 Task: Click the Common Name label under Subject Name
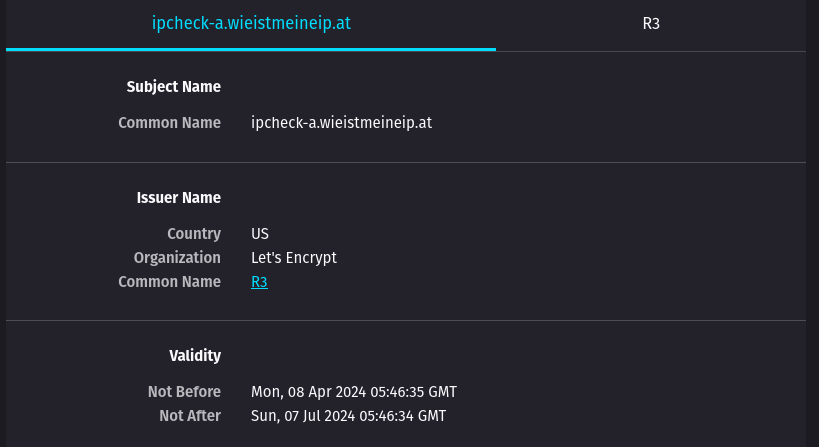169,123
